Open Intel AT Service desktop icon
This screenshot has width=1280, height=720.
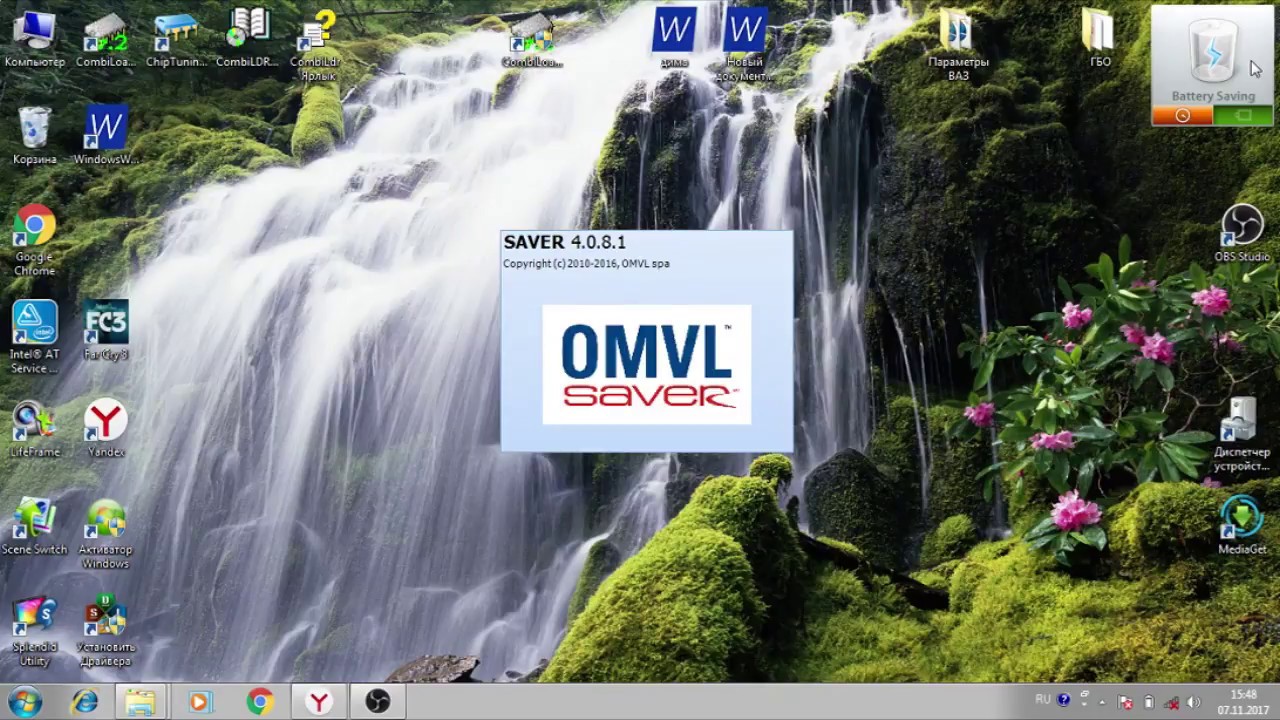[34, 338]
